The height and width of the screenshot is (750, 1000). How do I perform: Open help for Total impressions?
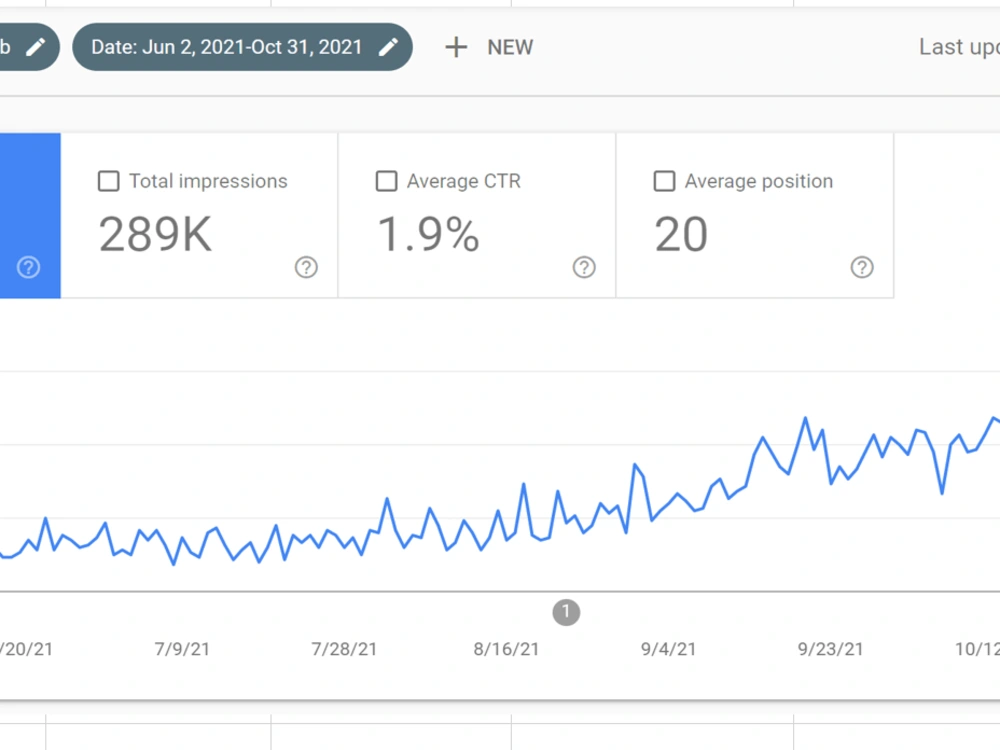[306, 267]
